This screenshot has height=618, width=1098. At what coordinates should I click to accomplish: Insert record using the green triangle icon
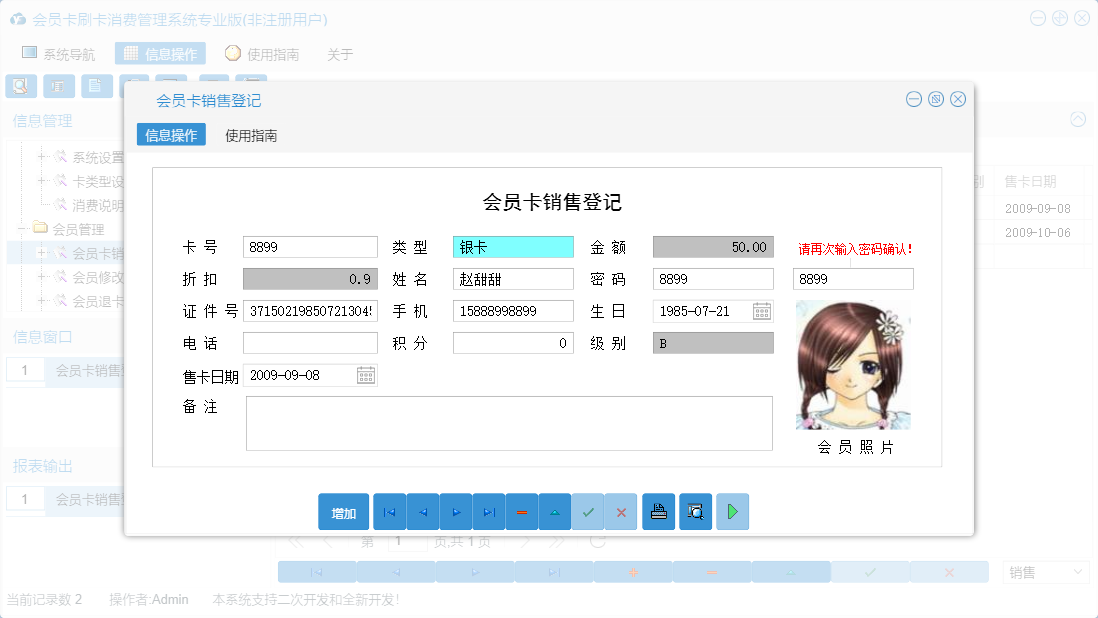click(555, 511)
